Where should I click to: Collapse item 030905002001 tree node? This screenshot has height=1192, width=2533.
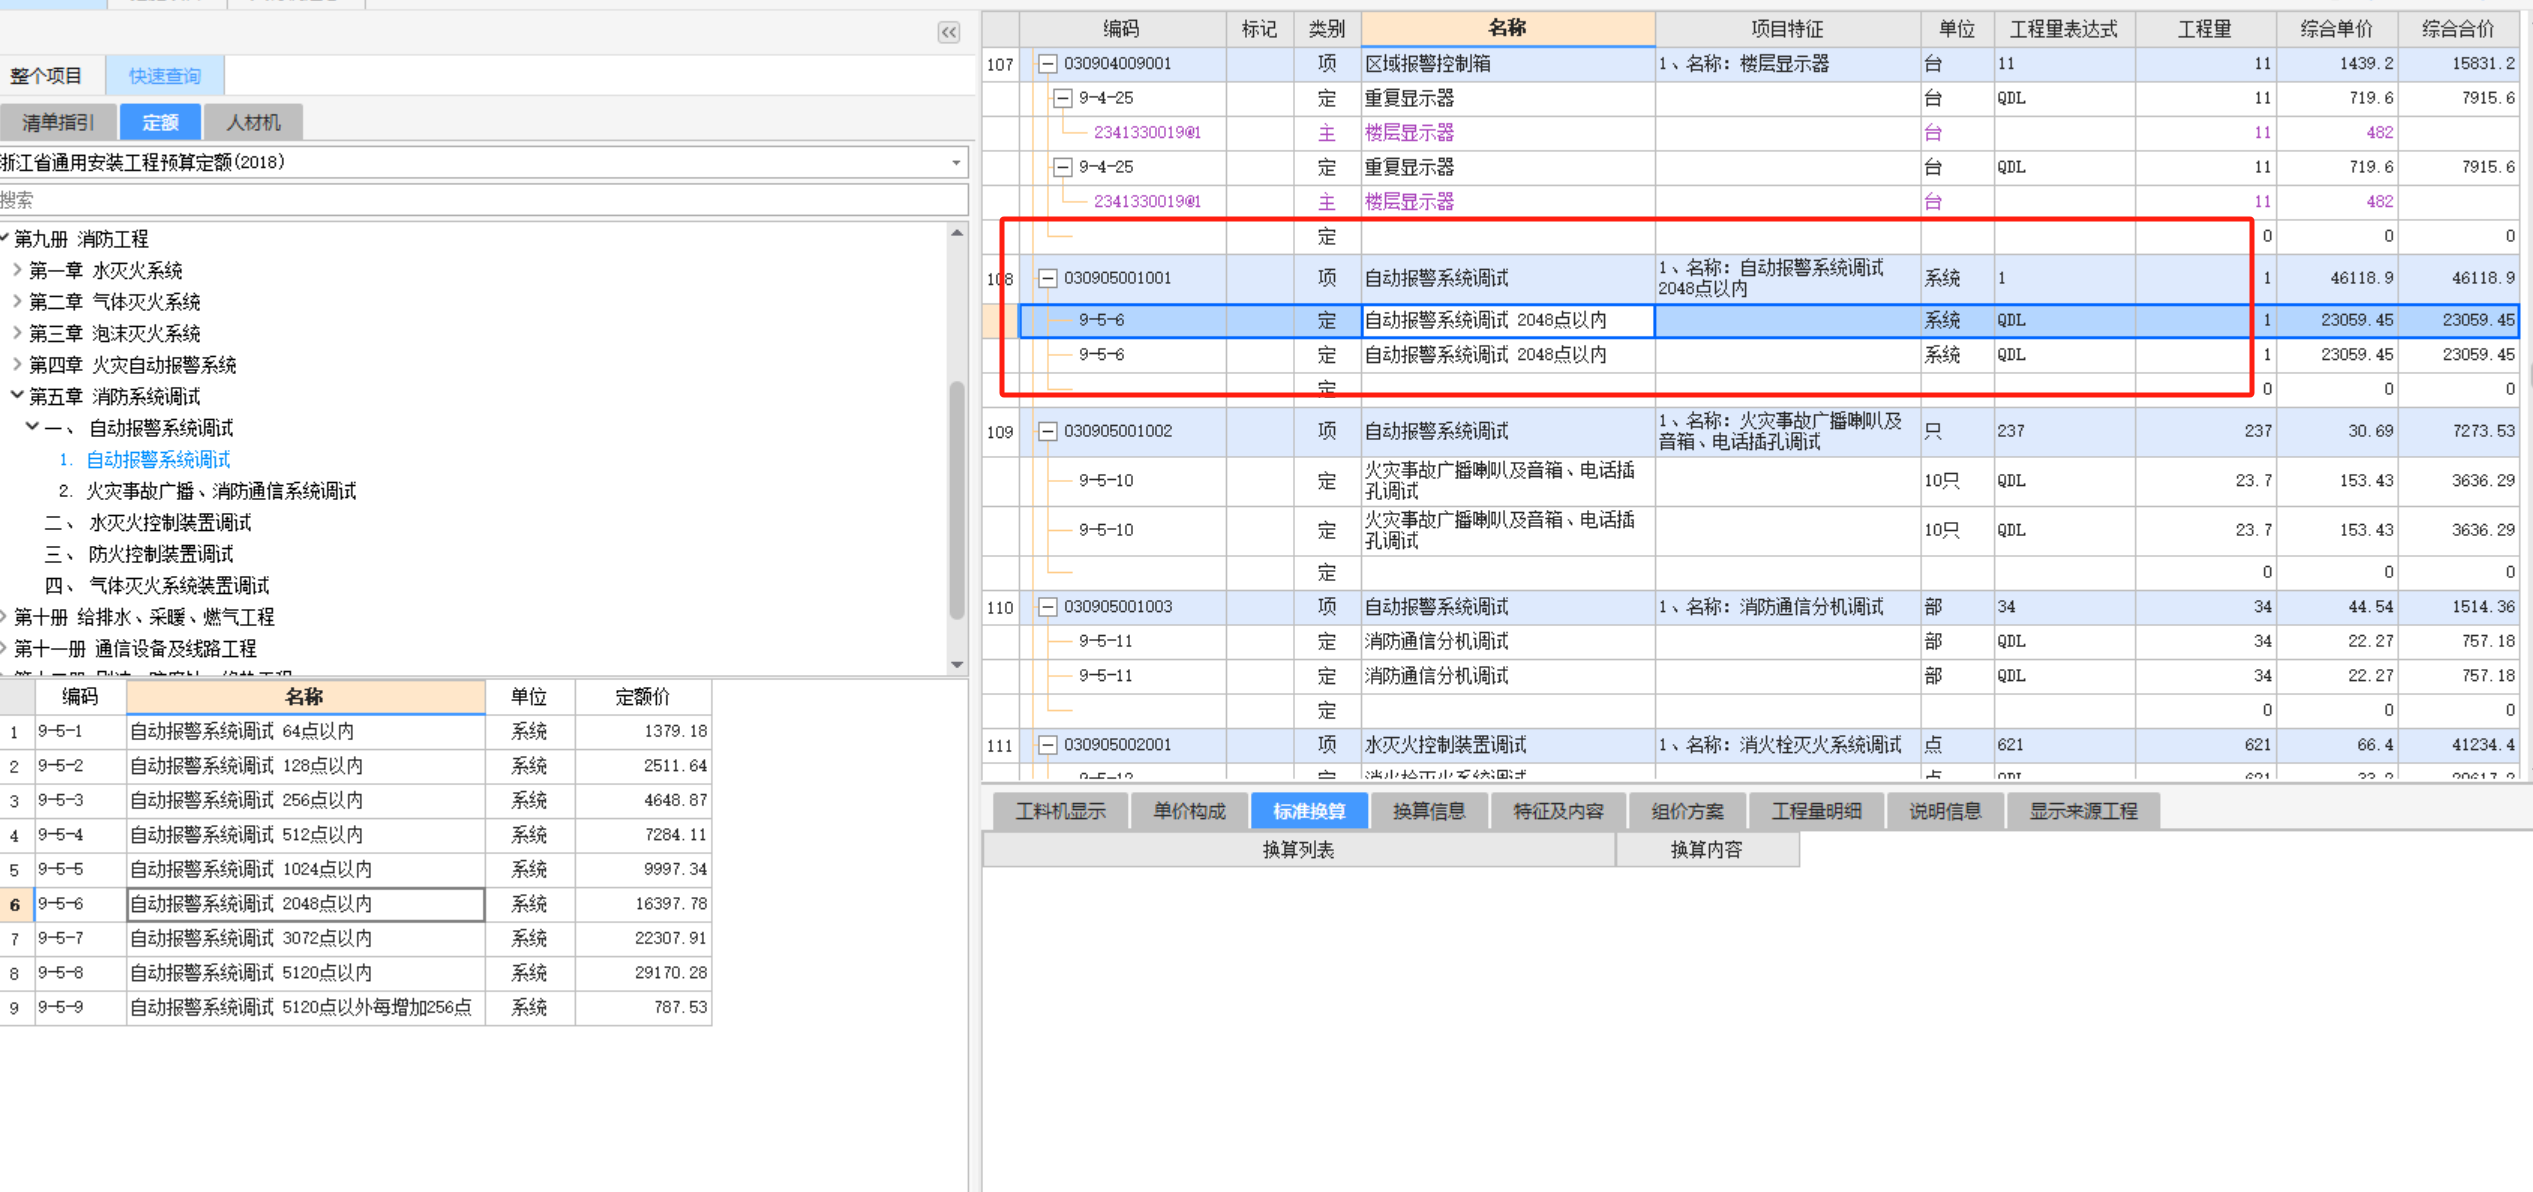pos(1047,745)
